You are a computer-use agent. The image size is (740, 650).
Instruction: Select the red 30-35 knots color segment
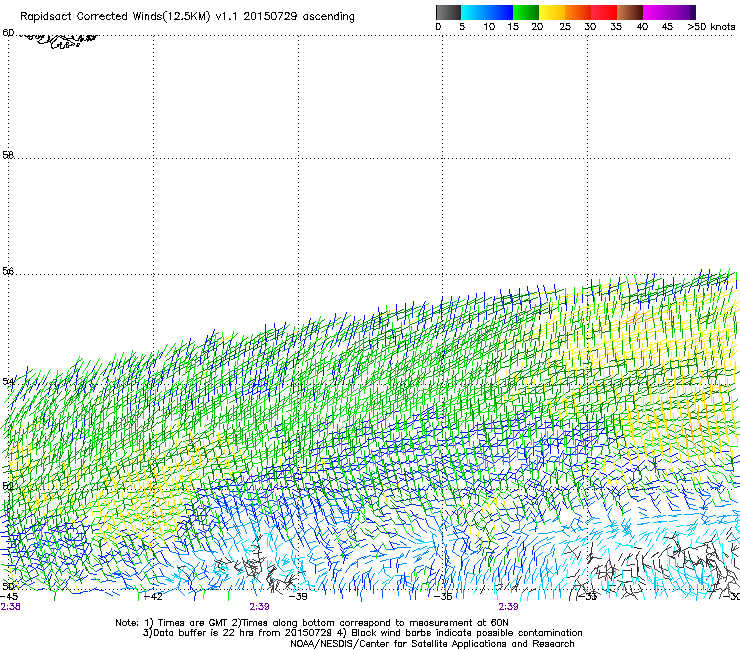pos(604,12)
